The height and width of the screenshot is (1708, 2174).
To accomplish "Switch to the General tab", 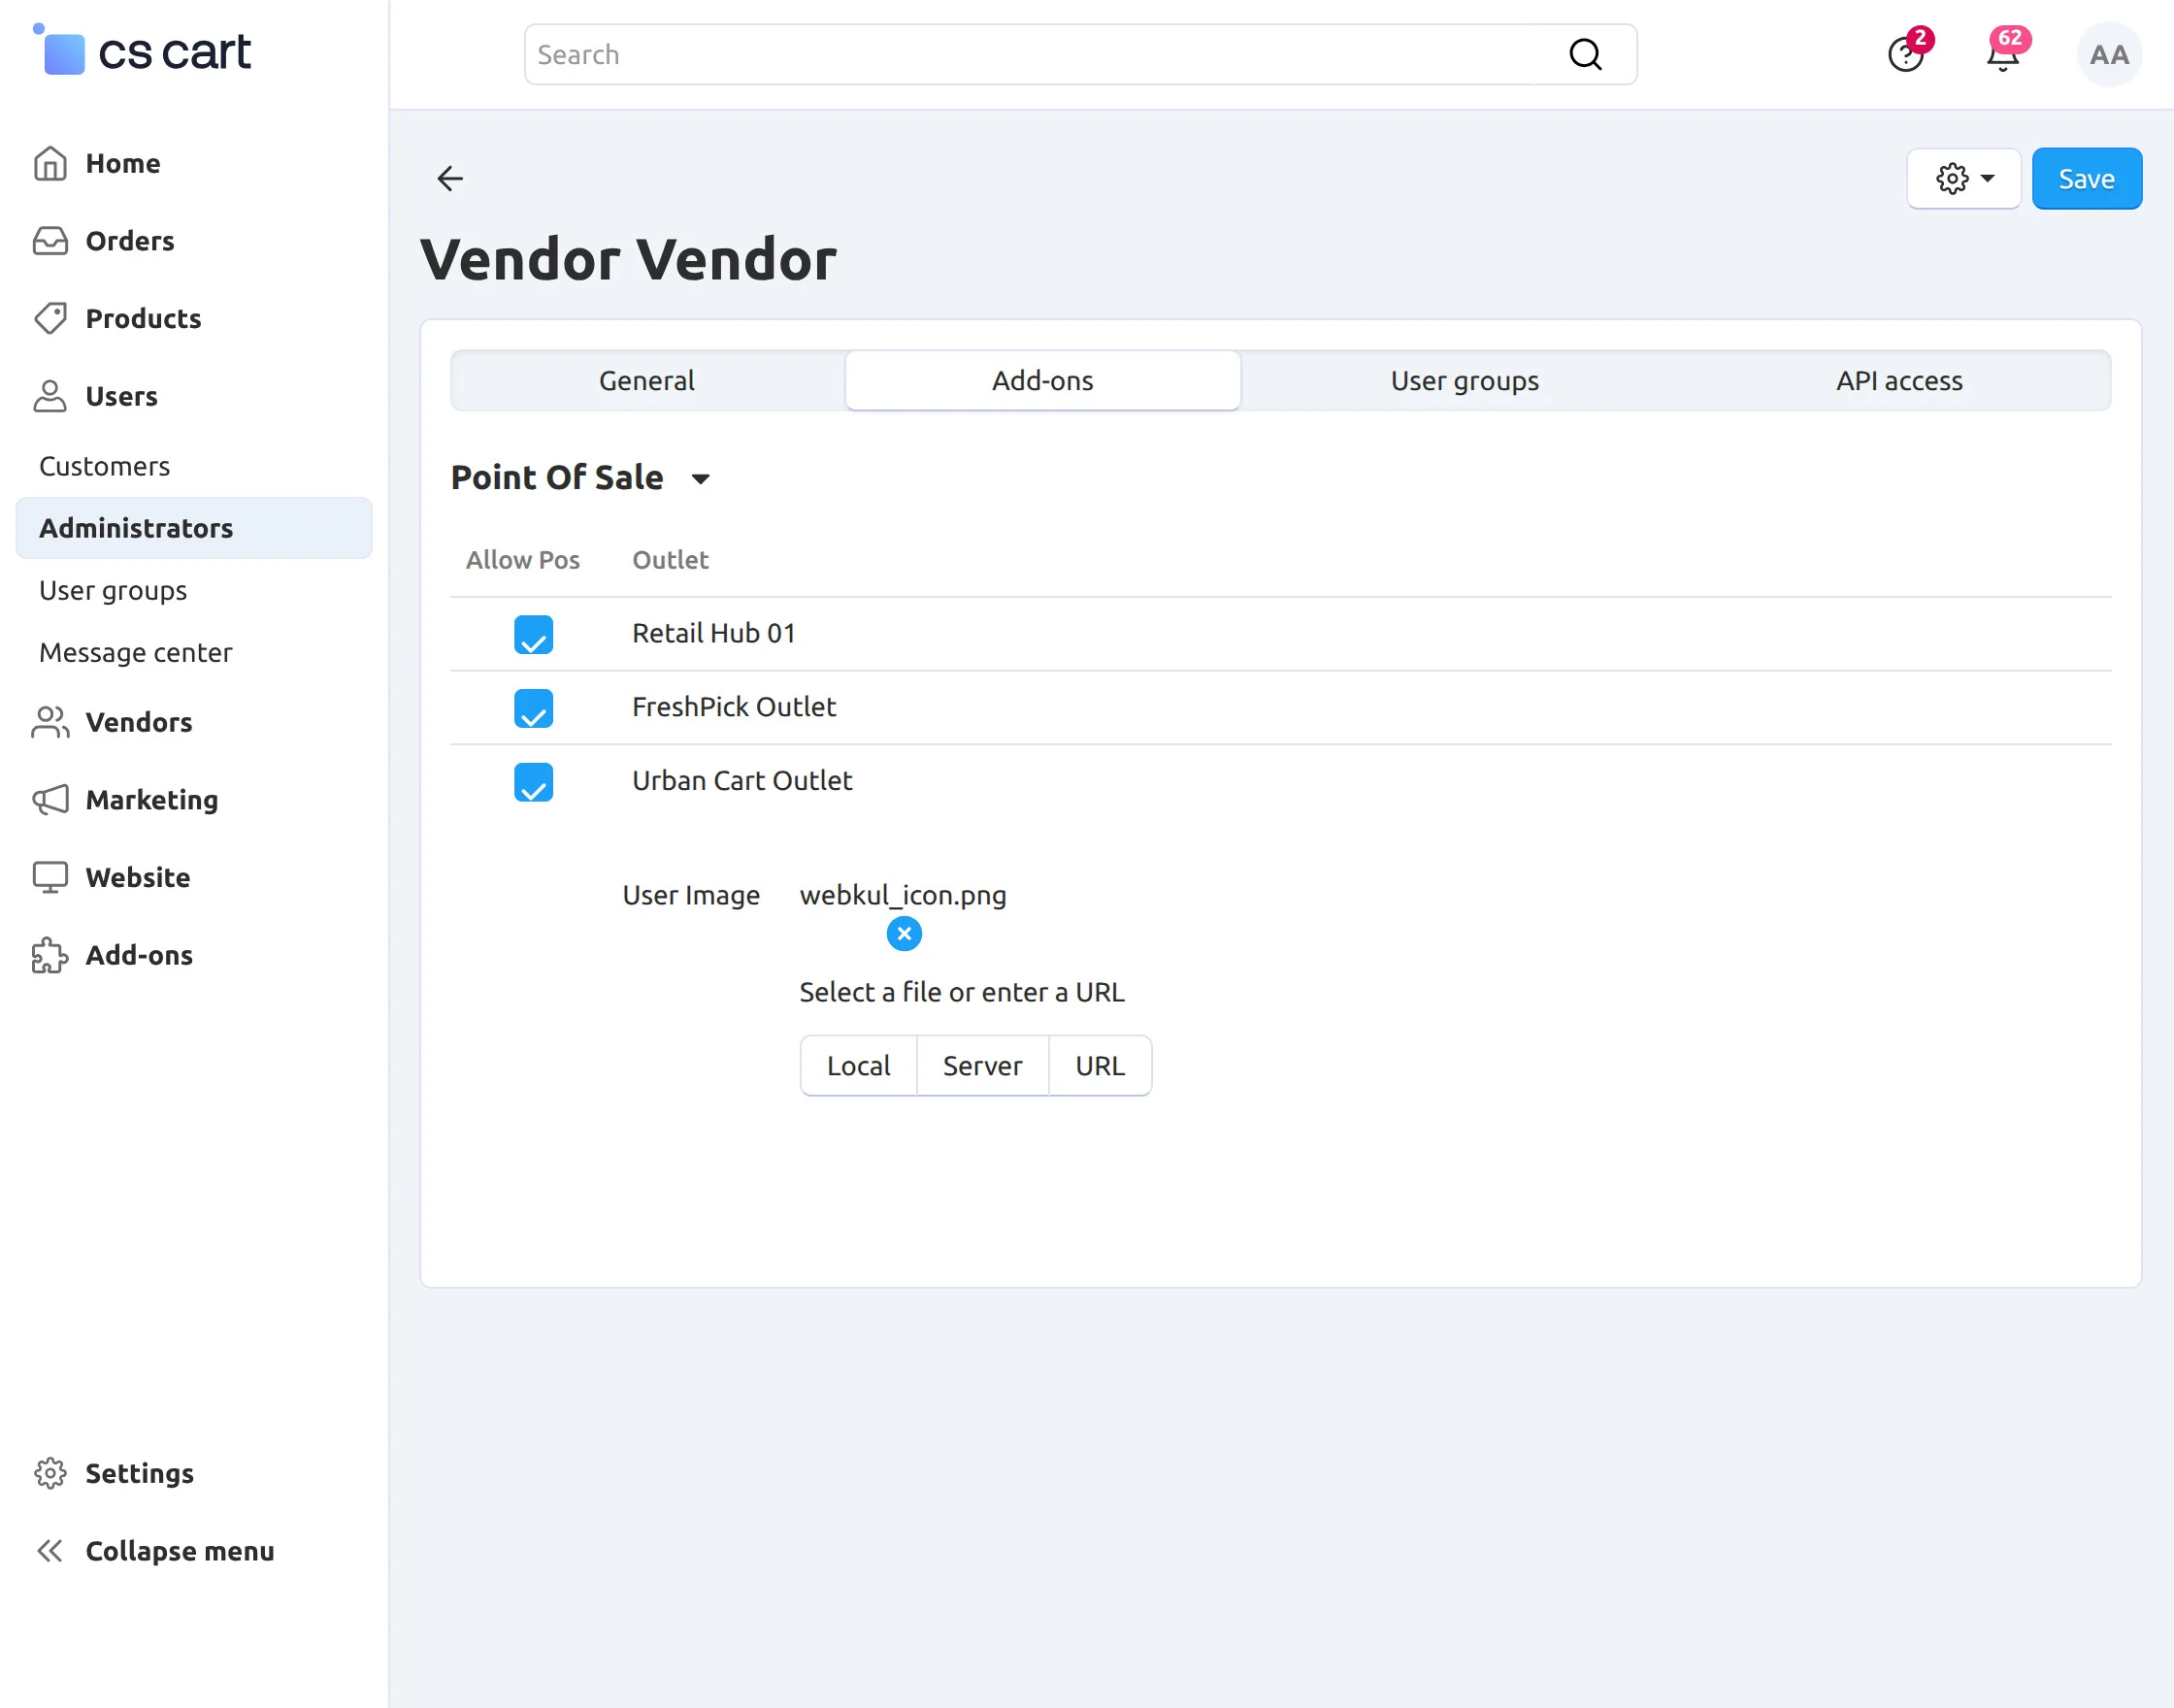I will [x=647, y=381].
